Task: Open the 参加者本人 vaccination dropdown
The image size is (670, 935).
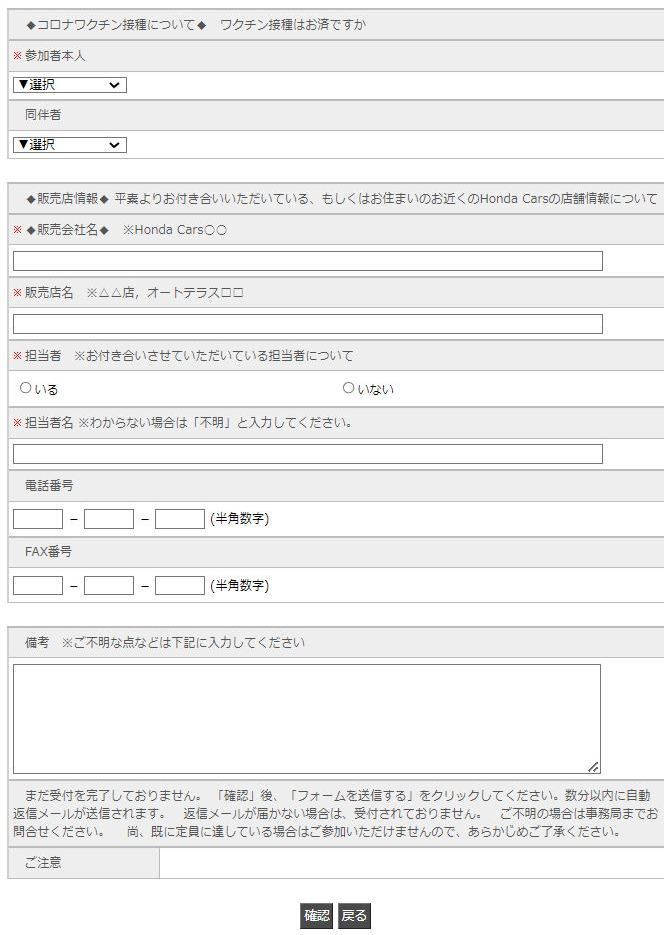Action: (69, 85)
